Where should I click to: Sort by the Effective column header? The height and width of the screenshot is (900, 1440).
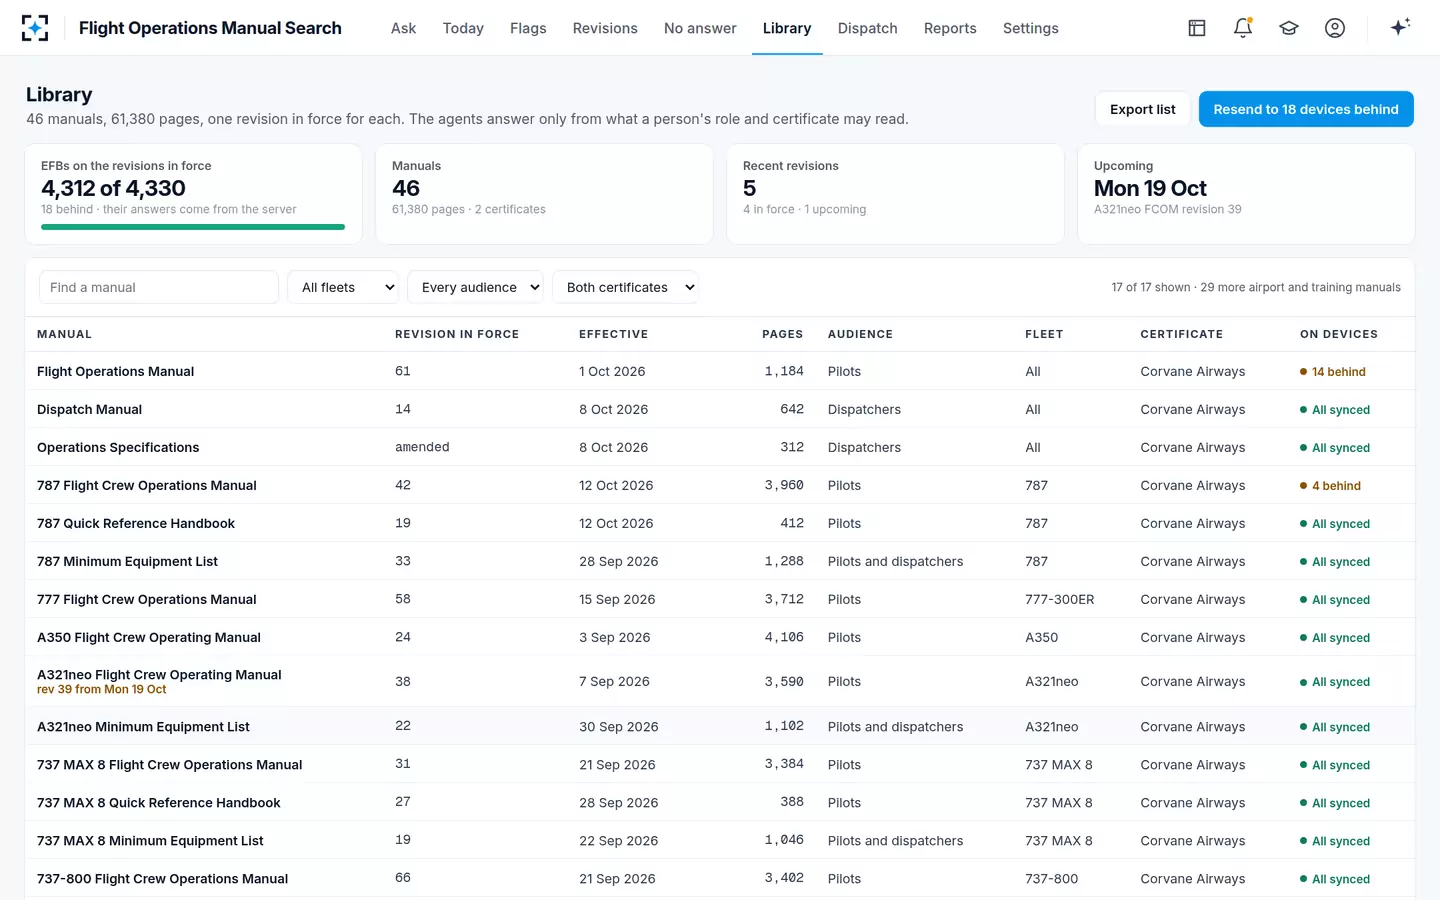[613, 334]
